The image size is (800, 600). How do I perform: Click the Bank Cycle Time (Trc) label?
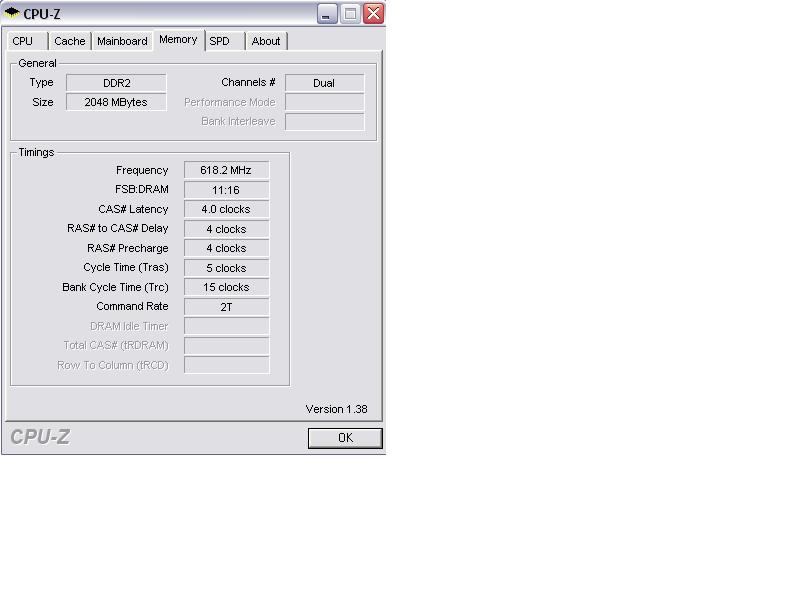pos(115,287)
